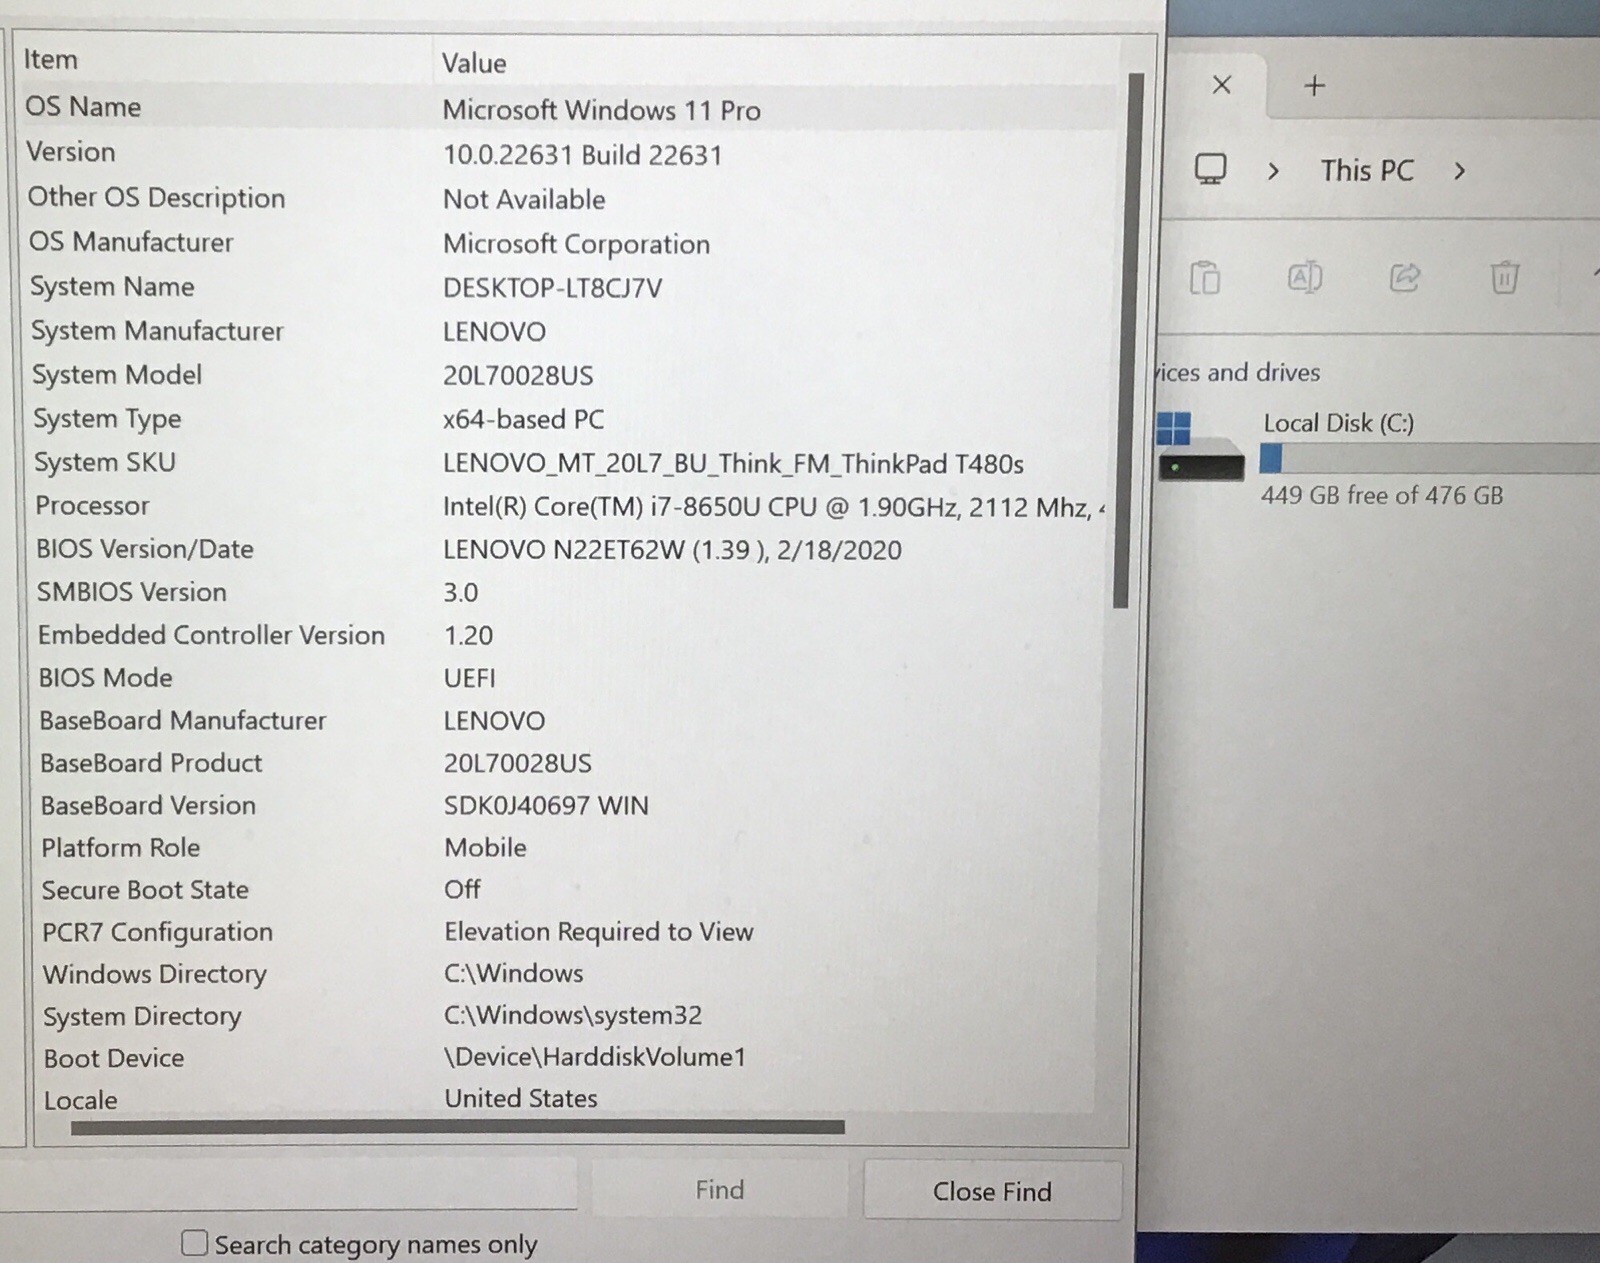Screen dimensions: 1600x1263
Task: Select the Boot Device row
Action: click(x=566, y=1057)
